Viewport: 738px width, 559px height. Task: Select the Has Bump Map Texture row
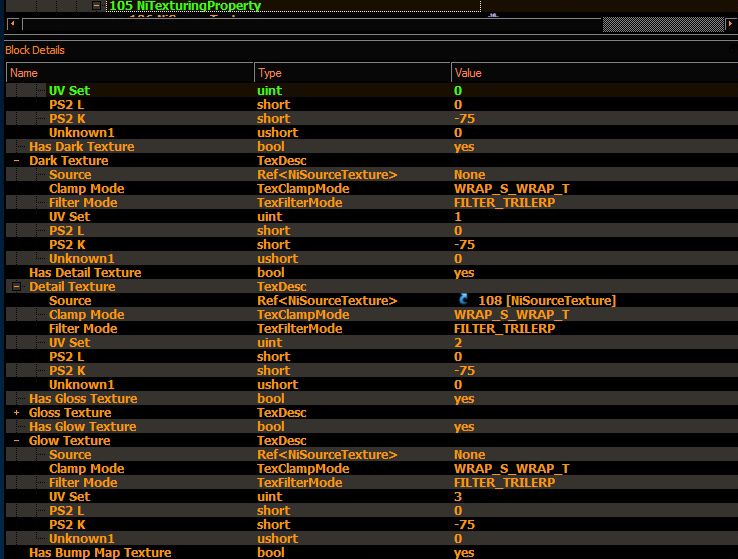372,552
